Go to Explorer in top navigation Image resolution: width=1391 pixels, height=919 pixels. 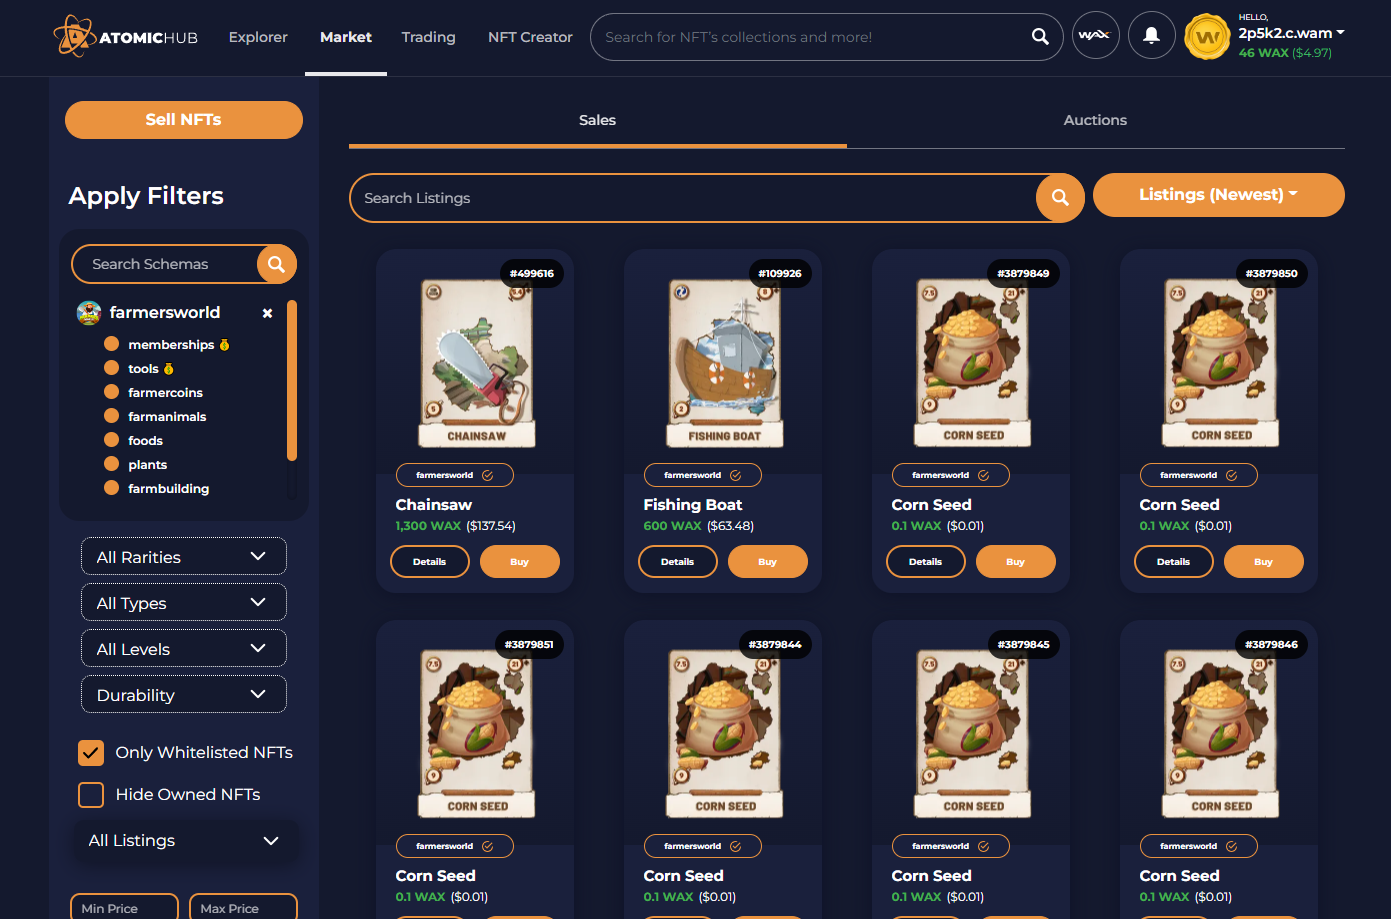tap(258, 37)
